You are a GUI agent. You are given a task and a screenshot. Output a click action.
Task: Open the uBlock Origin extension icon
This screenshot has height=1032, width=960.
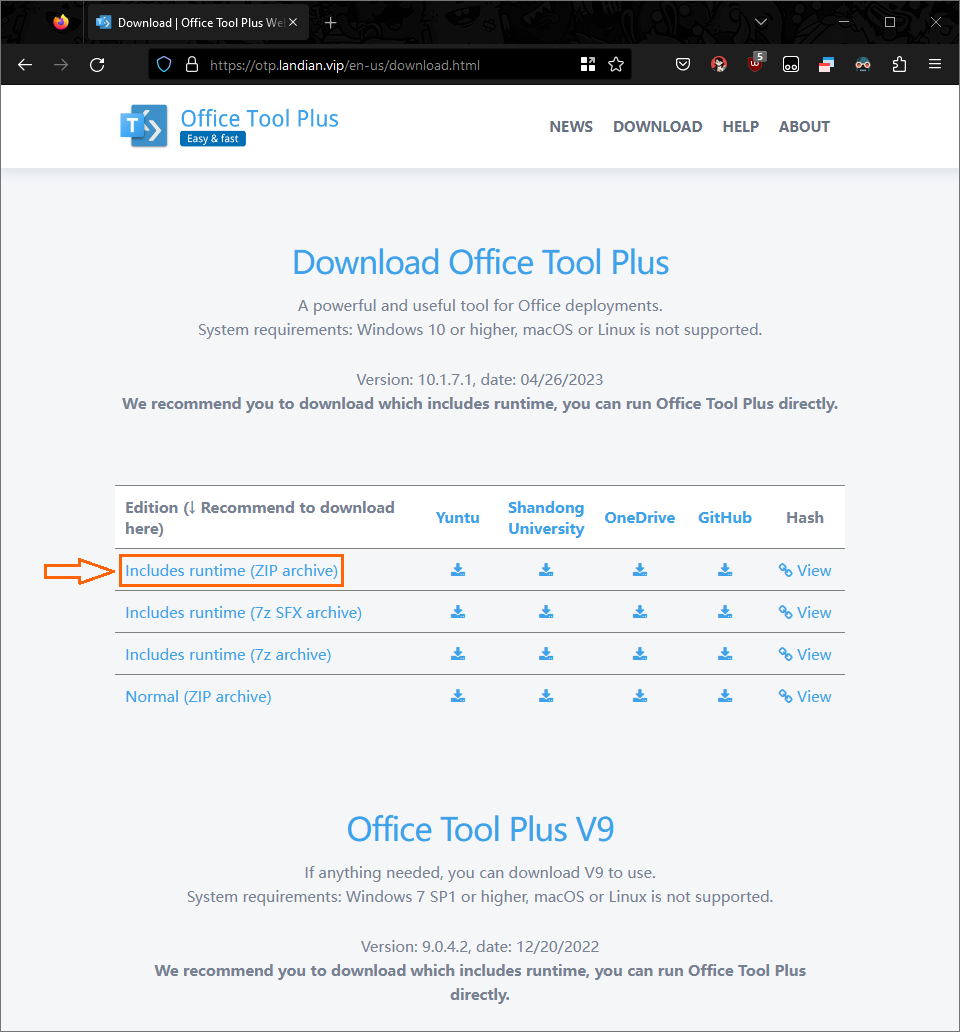click(755, 64)
